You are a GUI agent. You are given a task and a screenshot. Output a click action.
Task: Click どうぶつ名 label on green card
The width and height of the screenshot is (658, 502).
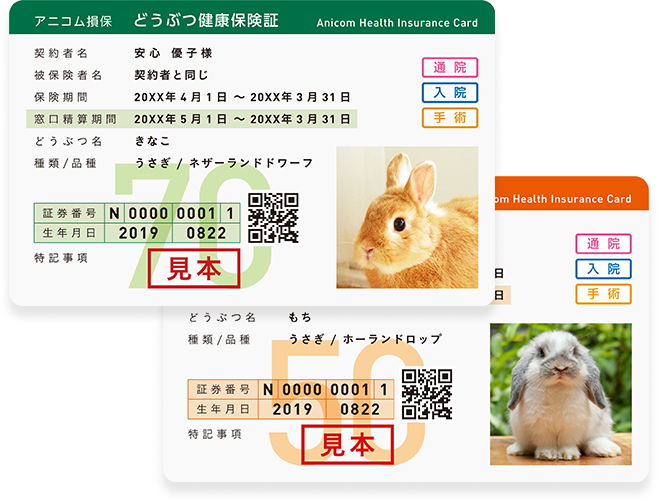click(68, 141)
